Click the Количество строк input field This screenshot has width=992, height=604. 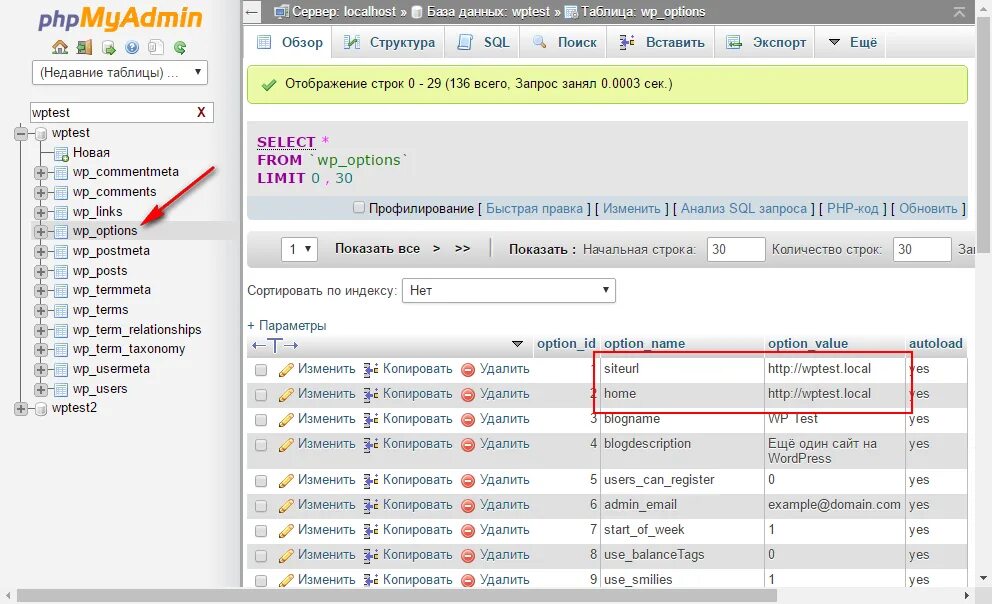click(921, 249)
